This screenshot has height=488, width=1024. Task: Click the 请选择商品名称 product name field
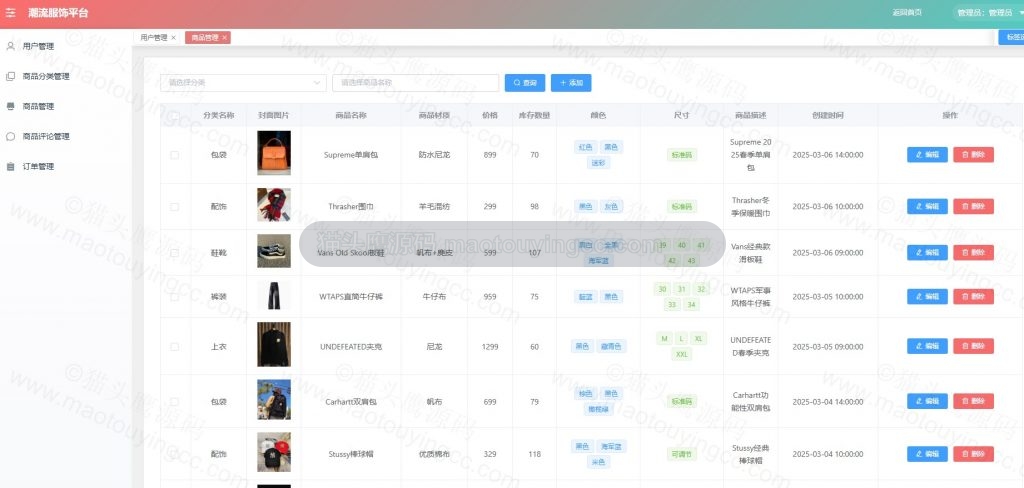click(x=415, y=83)
